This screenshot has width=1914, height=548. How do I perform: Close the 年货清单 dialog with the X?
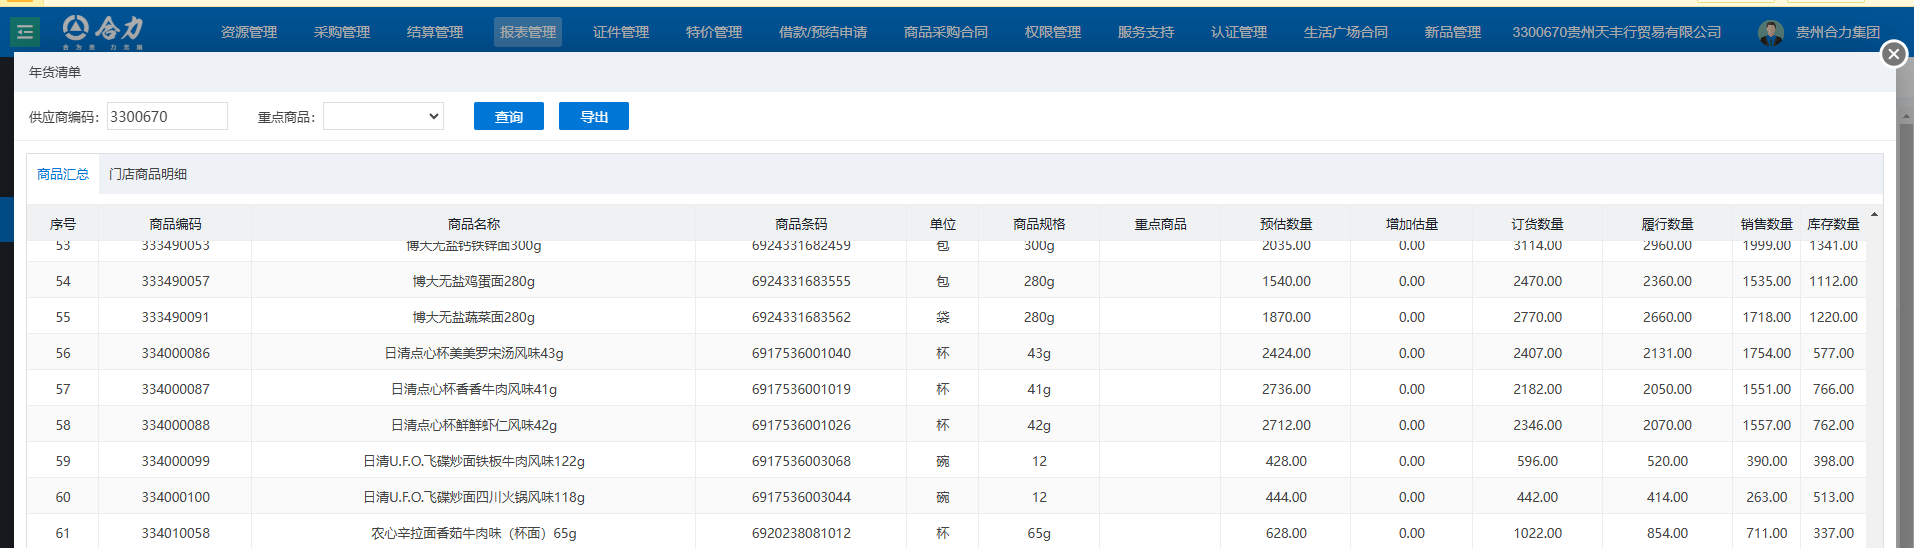tap(1893, 54)
